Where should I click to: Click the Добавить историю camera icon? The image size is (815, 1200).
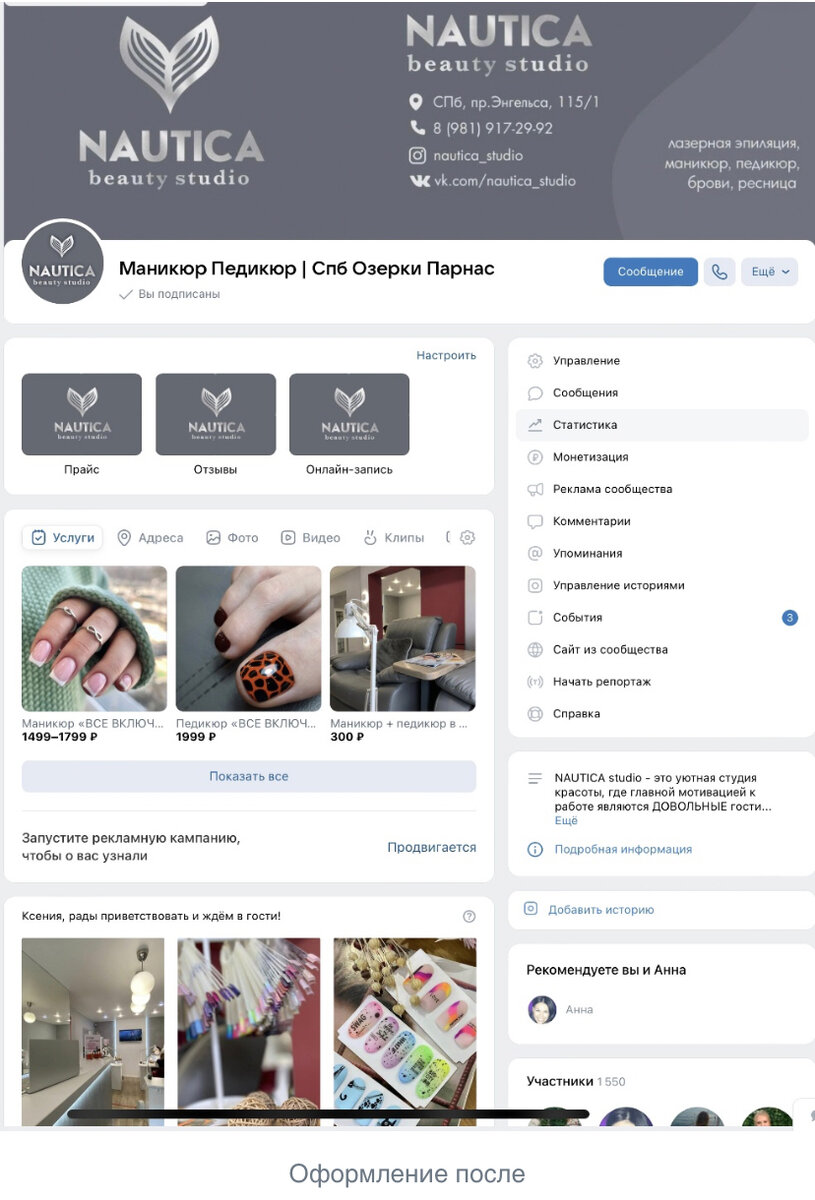tap(531, 909)
